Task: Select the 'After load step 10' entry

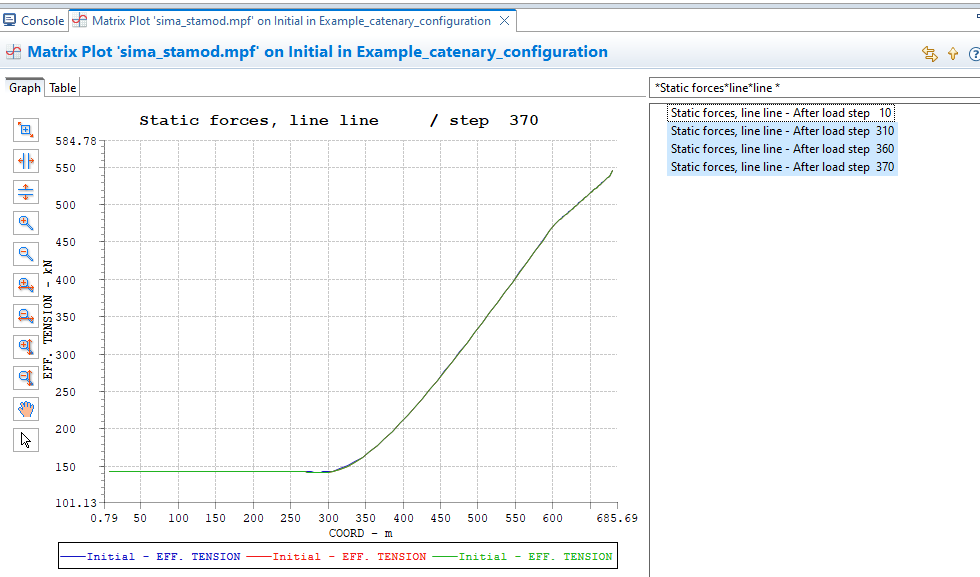Action: click(782, 113)
